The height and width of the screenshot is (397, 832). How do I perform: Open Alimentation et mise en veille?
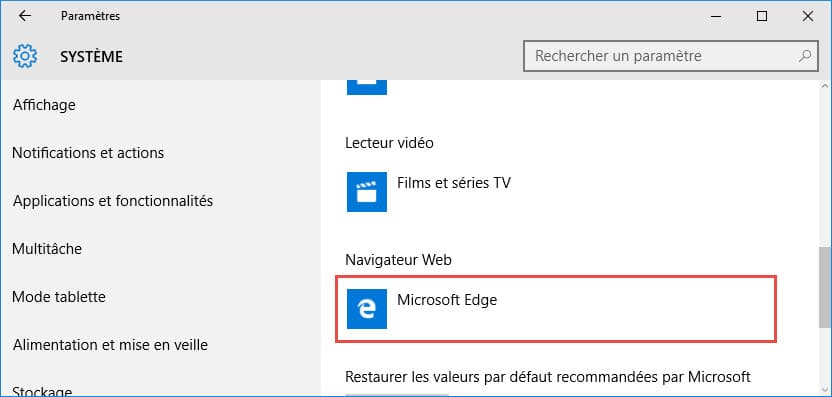(x=110, y=345)
